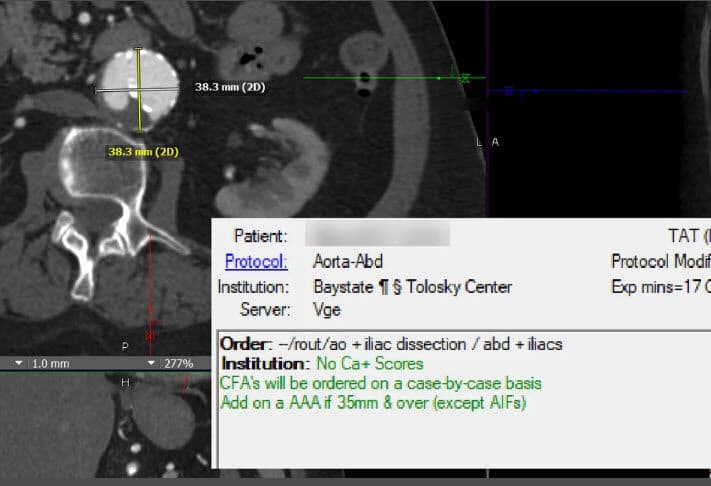Viewport: 711px width, 486px height.
Task: Click the TAT label at top right of panel
Action: 689,236
